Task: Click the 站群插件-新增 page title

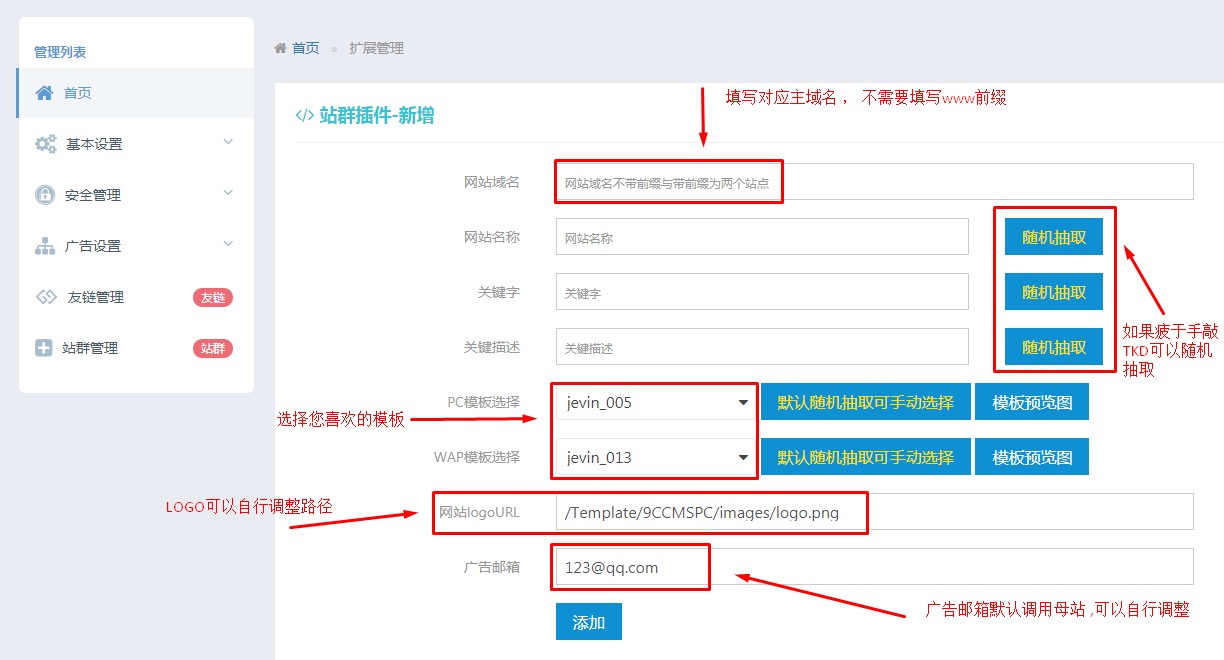Action: (377, 115)
